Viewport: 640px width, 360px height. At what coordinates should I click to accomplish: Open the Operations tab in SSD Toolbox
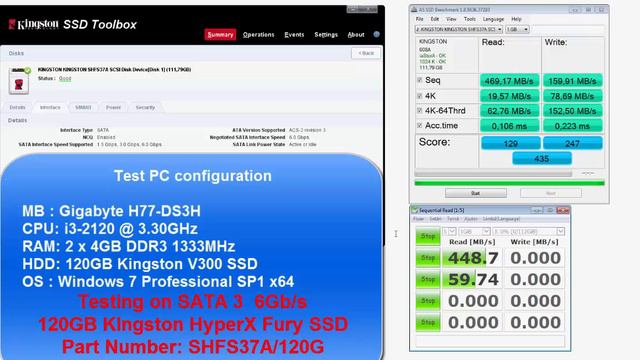coord(258,35)
